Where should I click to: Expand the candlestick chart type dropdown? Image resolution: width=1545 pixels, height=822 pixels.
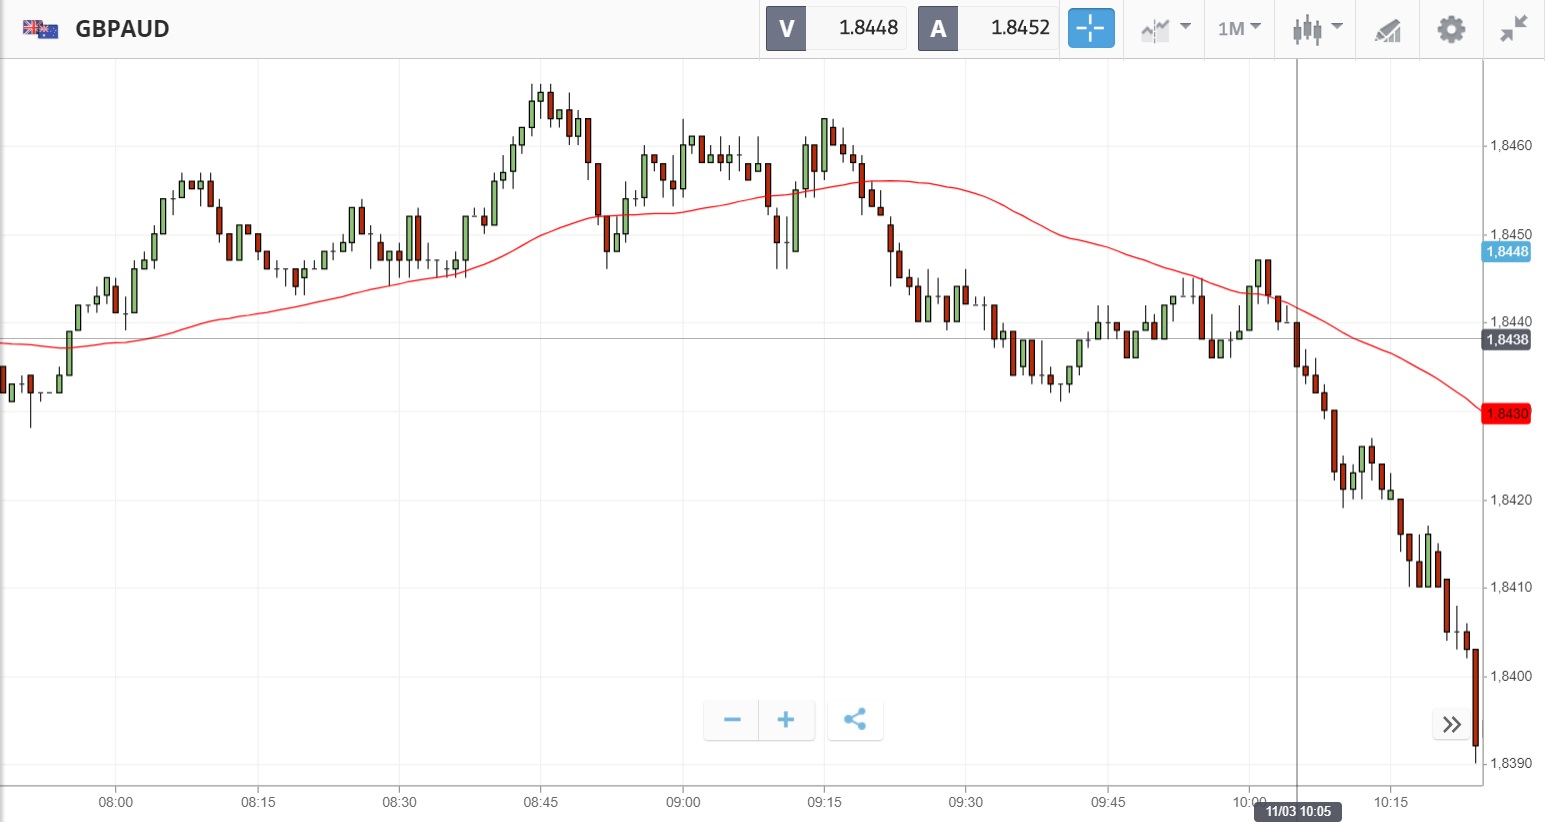[x=1316, y=28]
